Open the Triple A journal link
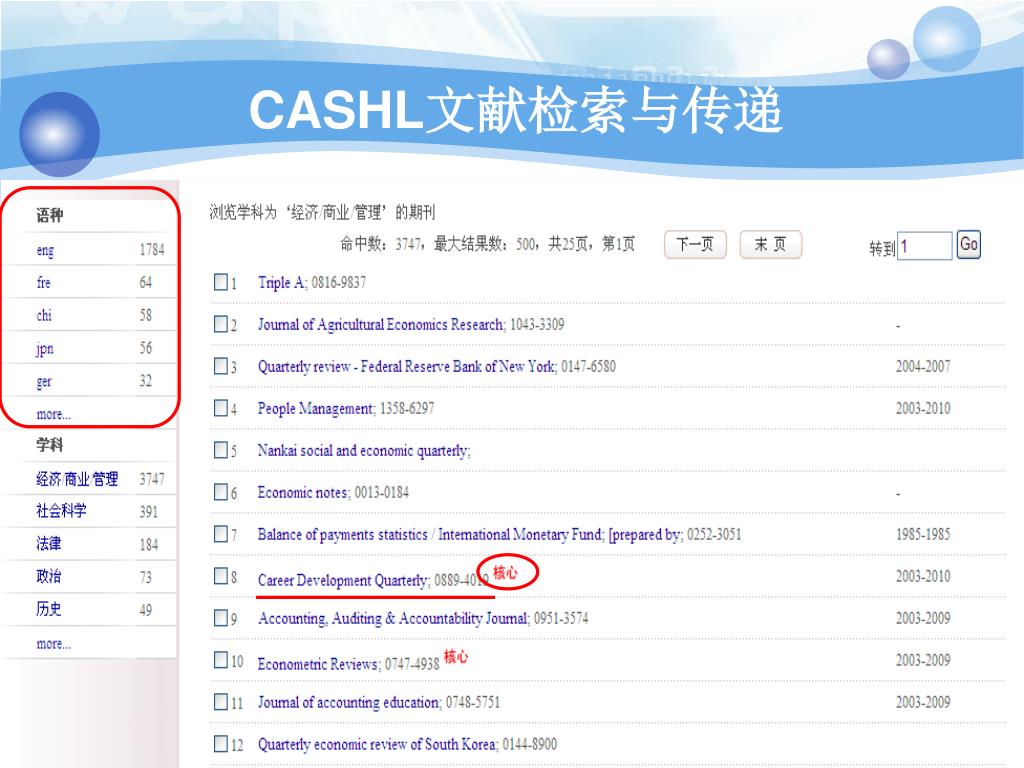Screen dimensions: 1024x768 click(x=281, y=282)
